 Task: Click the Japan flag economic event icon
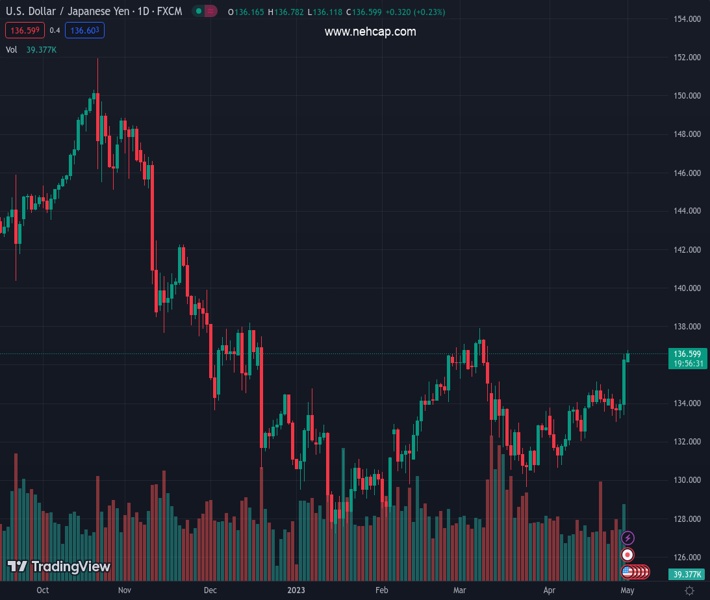627,554
